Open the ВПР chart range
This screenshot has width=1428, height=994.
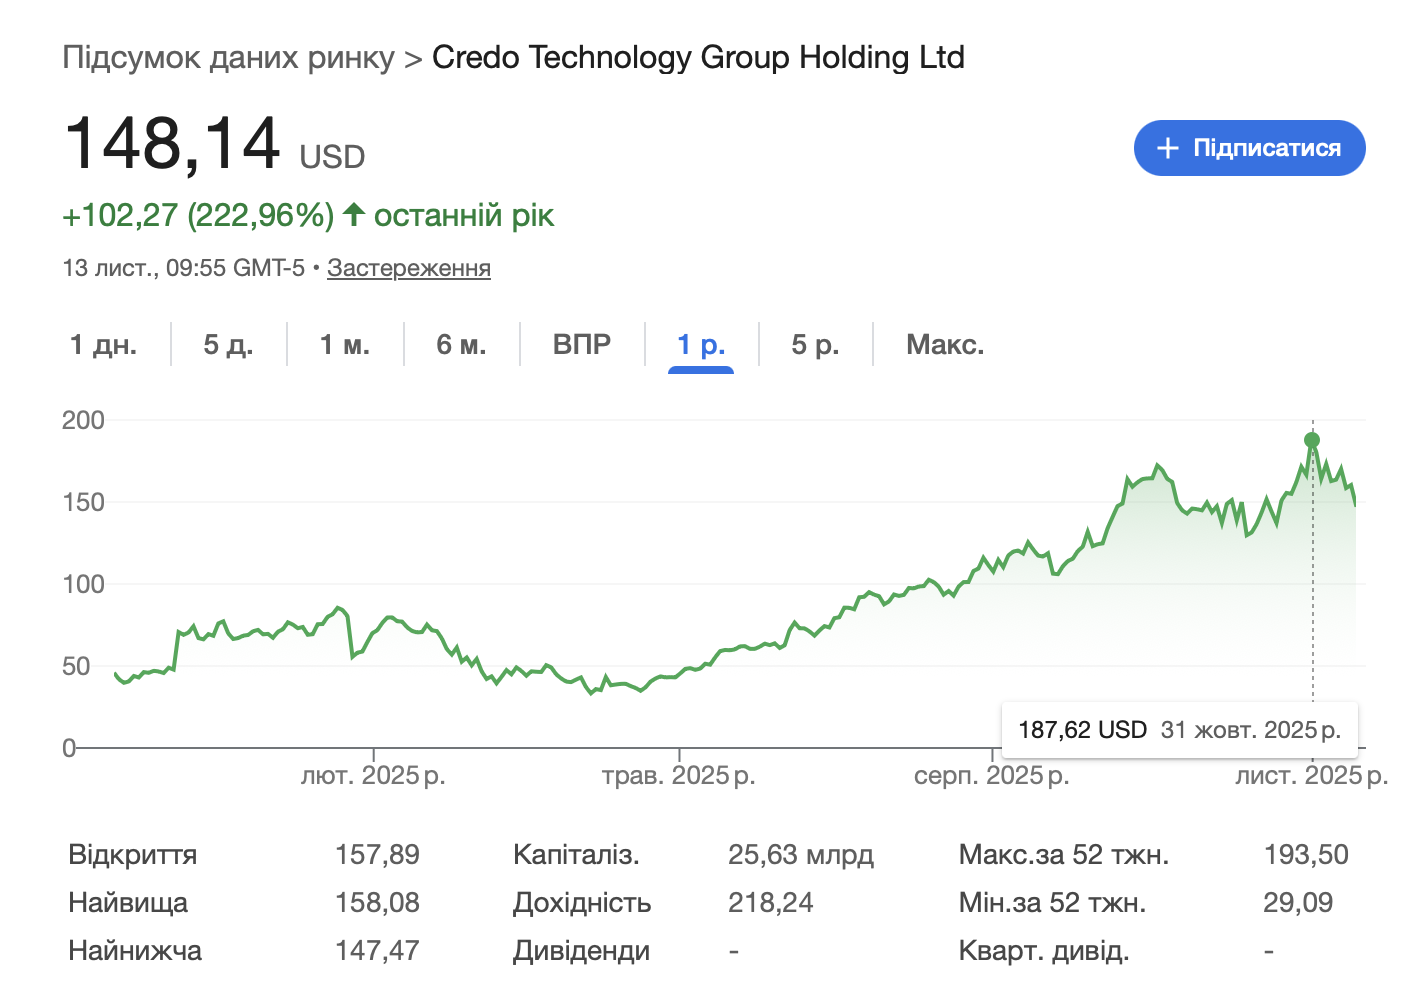pyautogui.click(x=581, y=343)
